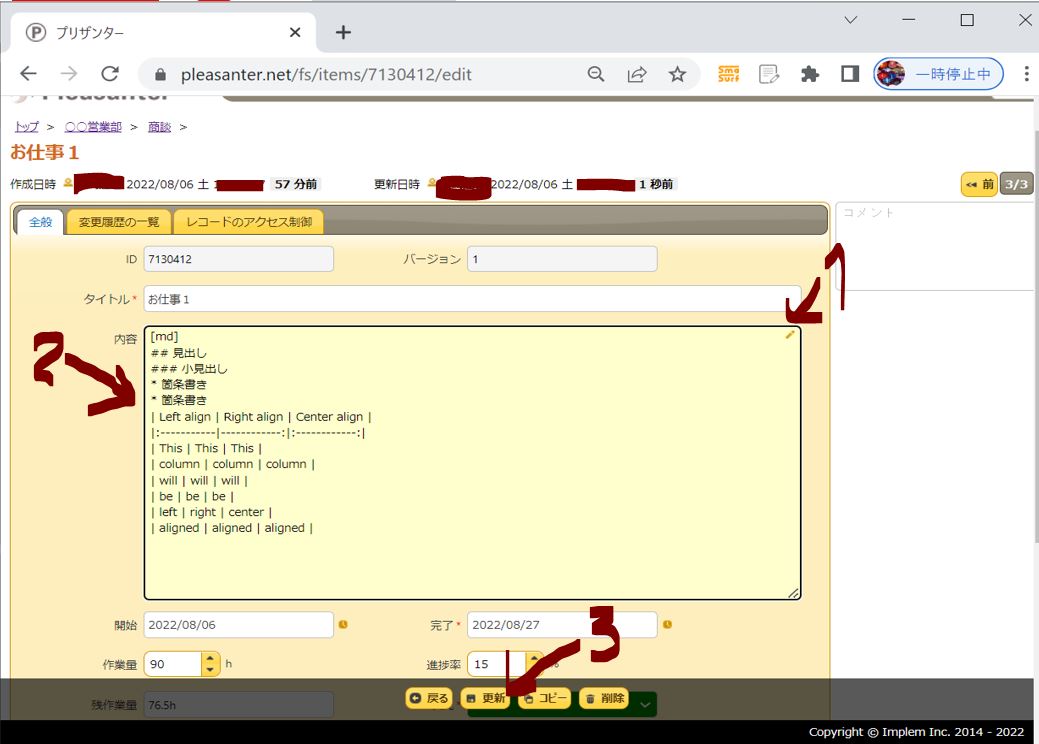Reload the page with the refresh icon
This screenshot has height=744, width=1039.
110,74
